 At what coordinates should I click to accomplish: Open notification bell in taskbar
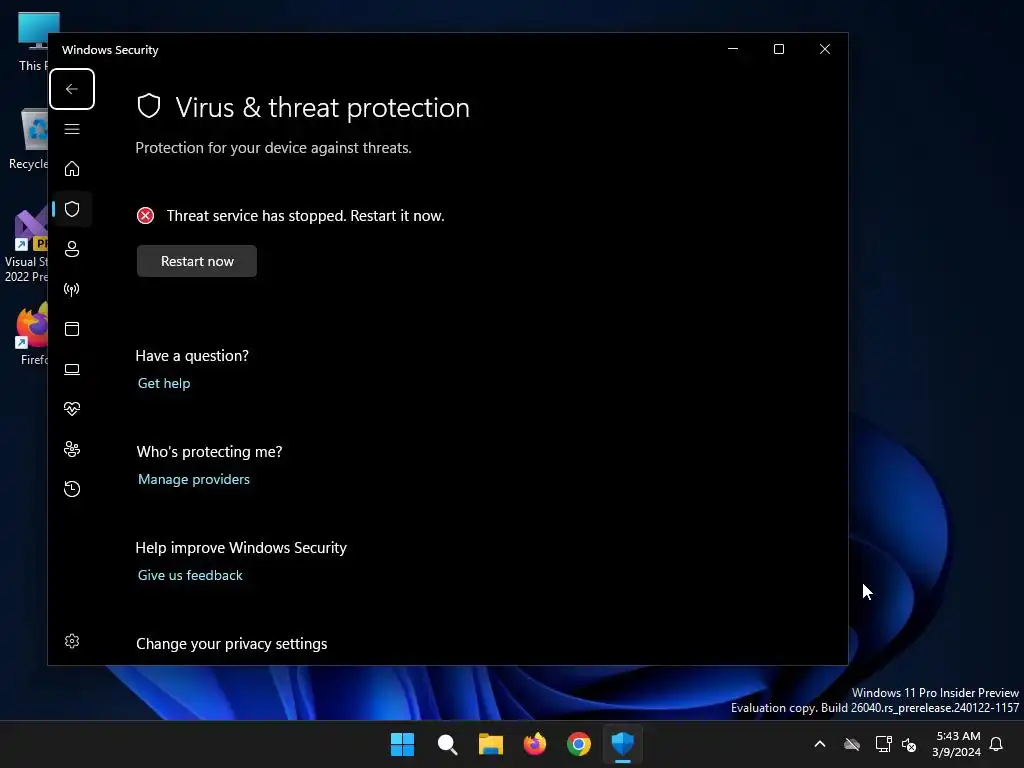point(996,744)
